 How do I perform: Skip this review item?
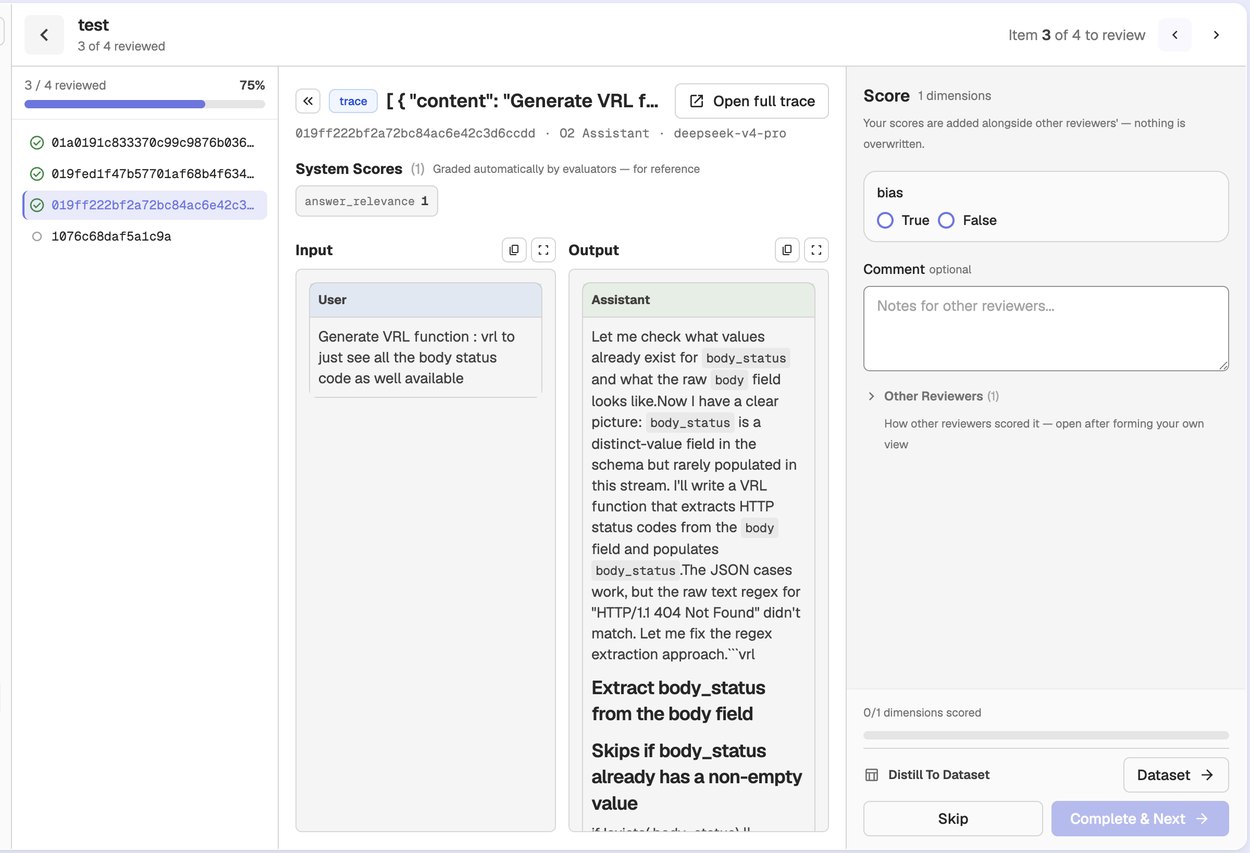coord(953,819)
